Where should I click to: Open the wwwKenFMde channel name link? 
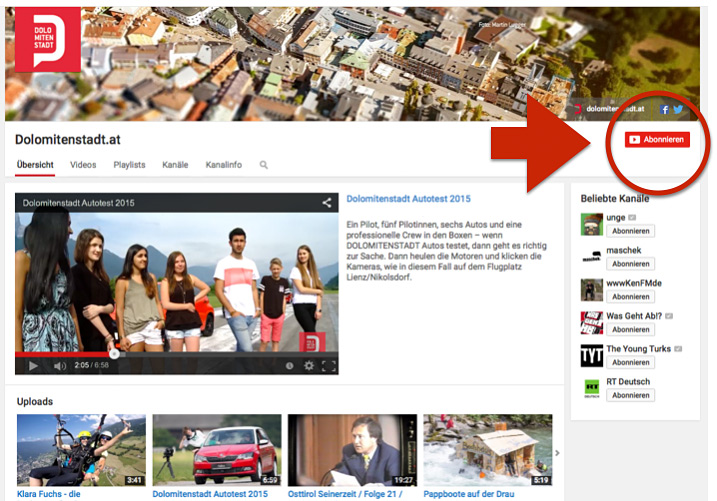click(x=634, y=283)
